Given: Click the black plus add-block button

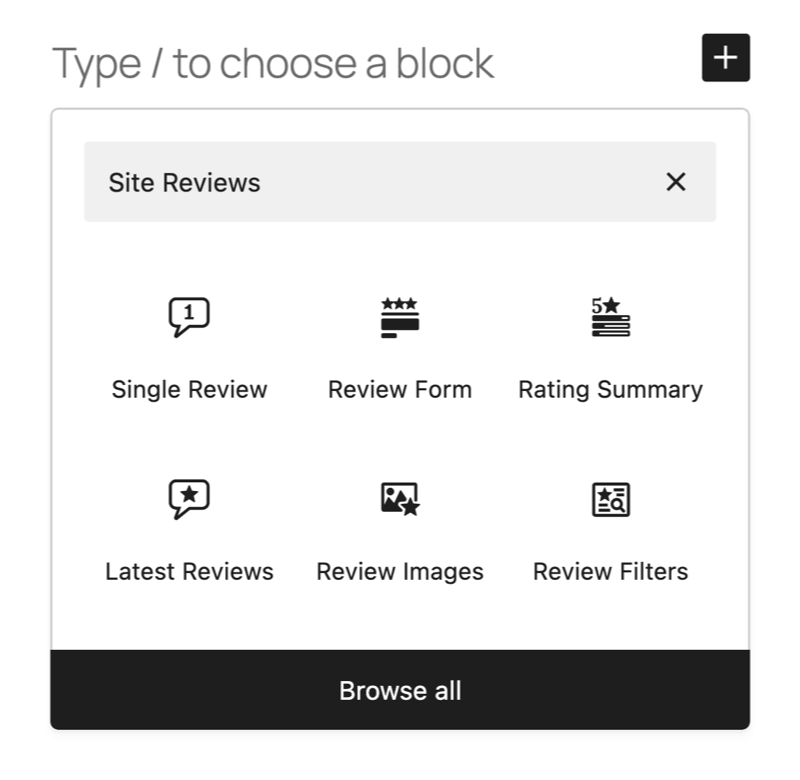Looking at the screenshot, I should click(x=726, y=58).
